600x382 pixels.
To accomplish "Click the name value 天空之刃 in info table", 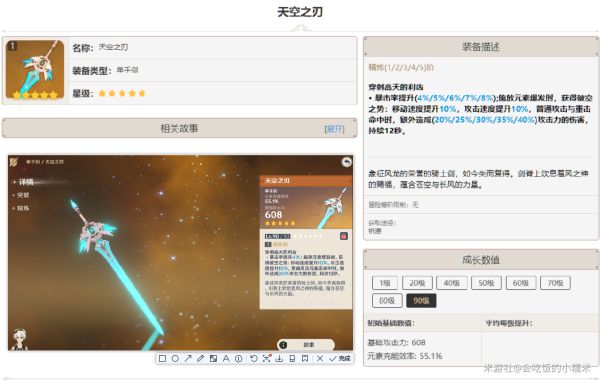I will [x=113, y=47].
